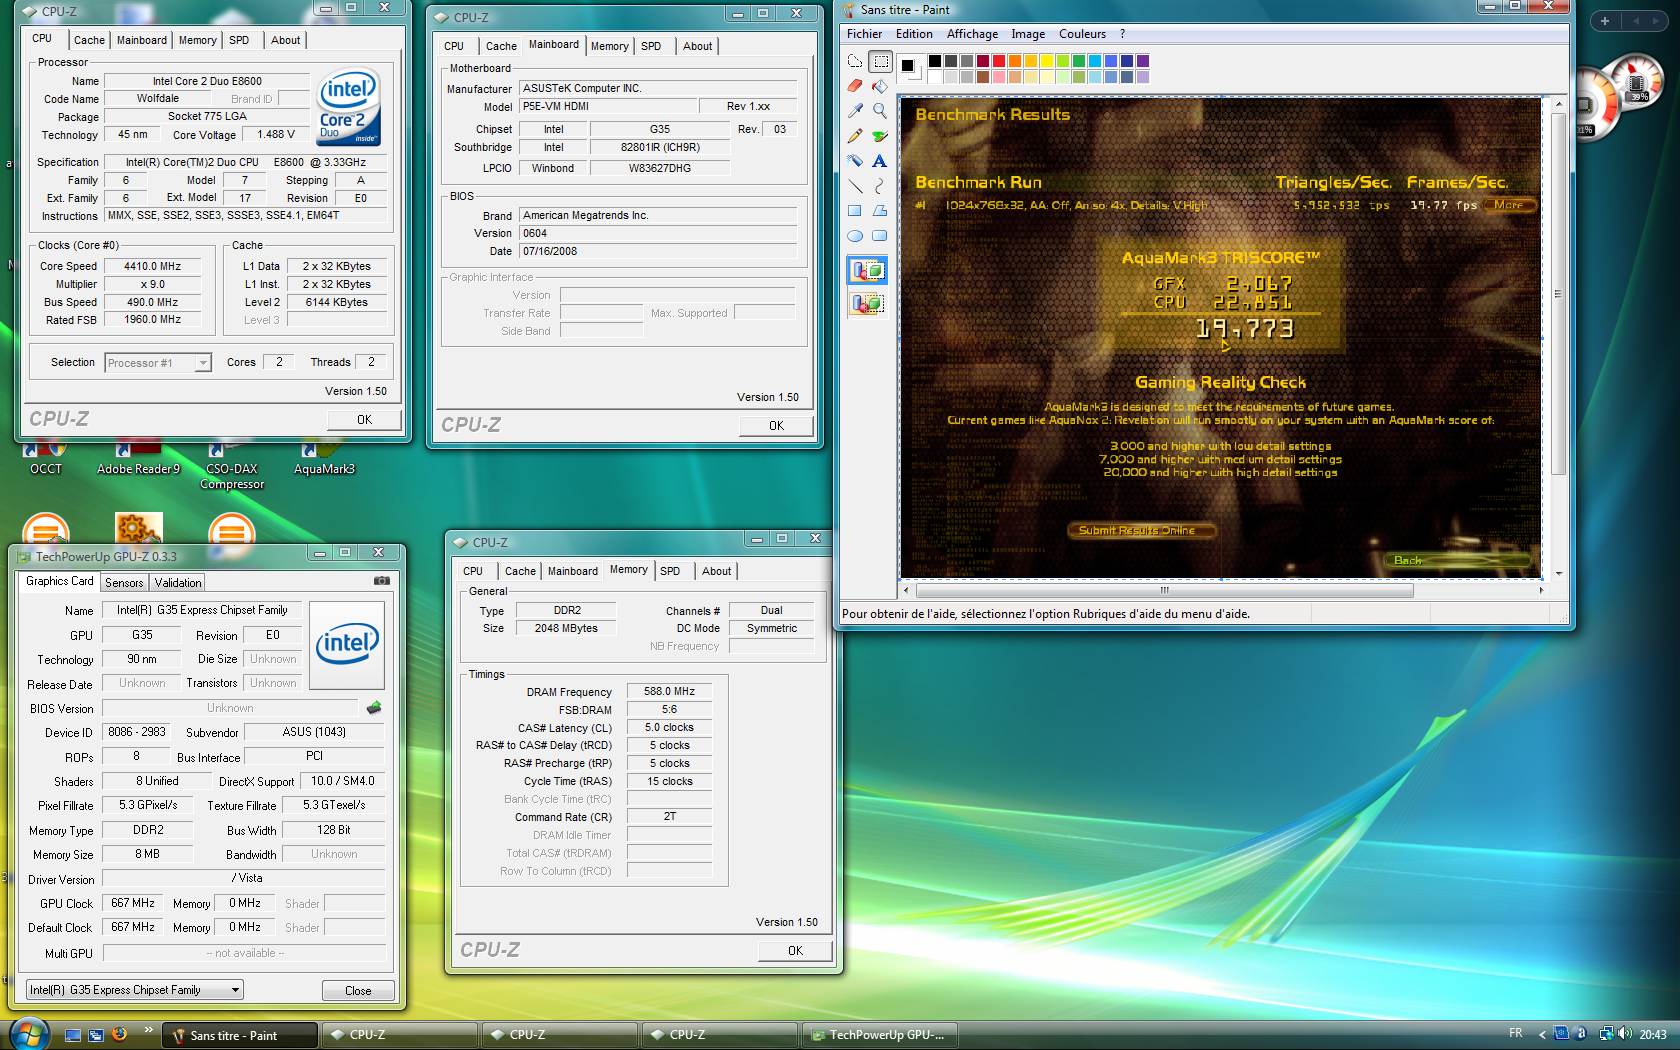Switch to Sensors tab in GPU-Z
1680x1050 pixels.
coord(124,583)
